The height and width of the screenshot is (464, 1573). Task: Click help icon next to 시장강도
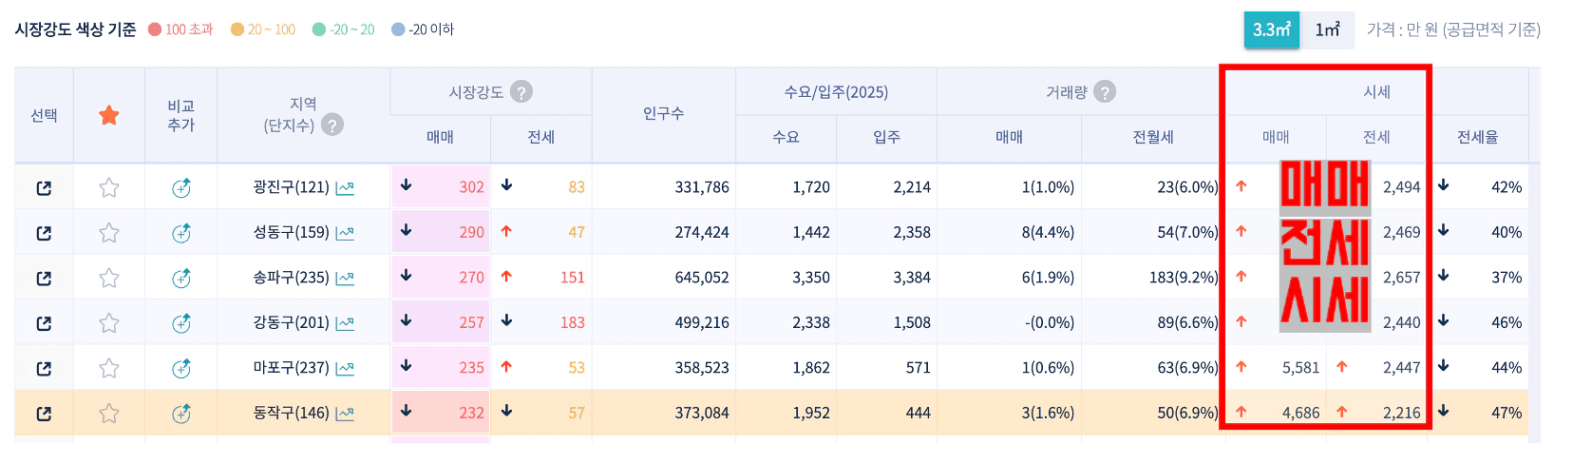click(521, 92)
